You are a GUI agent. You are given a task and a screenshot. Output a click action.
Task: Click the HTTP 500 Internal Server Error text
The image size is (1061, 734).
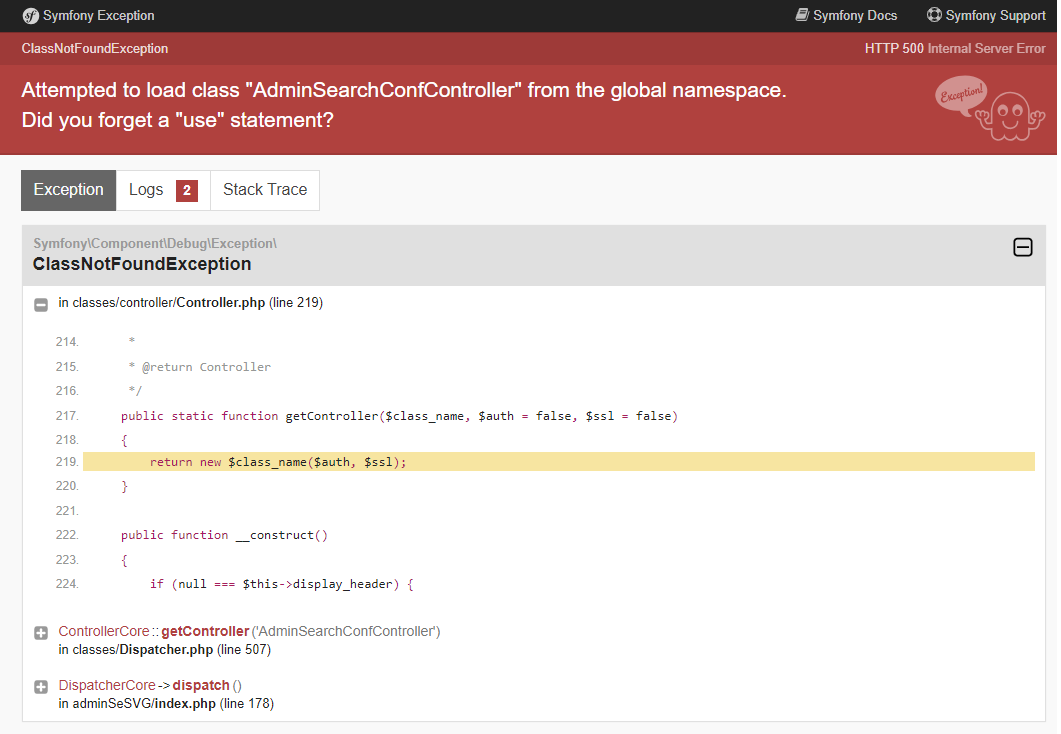(955, 49)
